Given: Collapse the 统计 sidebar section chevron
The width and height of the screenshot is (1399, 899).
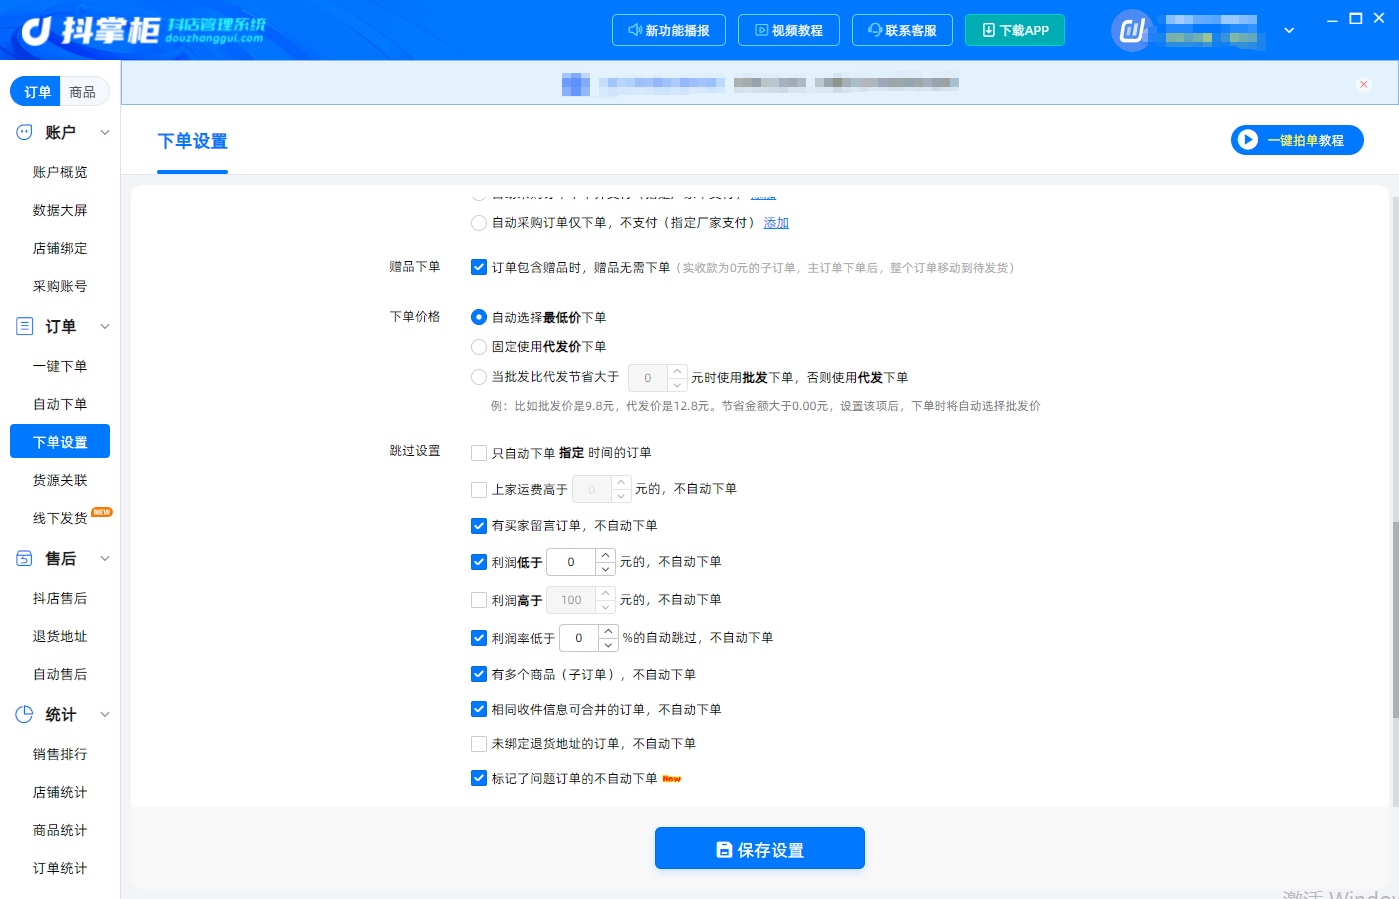Looking at the screenshot, I should [x=105, y=714].
